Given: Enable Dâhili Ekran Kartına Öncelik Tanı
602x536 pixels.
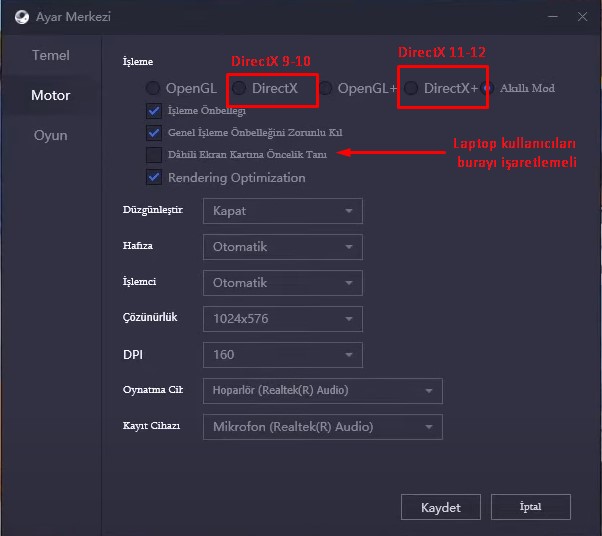Looking at the screenshot, I should click(x=154, y=155).
